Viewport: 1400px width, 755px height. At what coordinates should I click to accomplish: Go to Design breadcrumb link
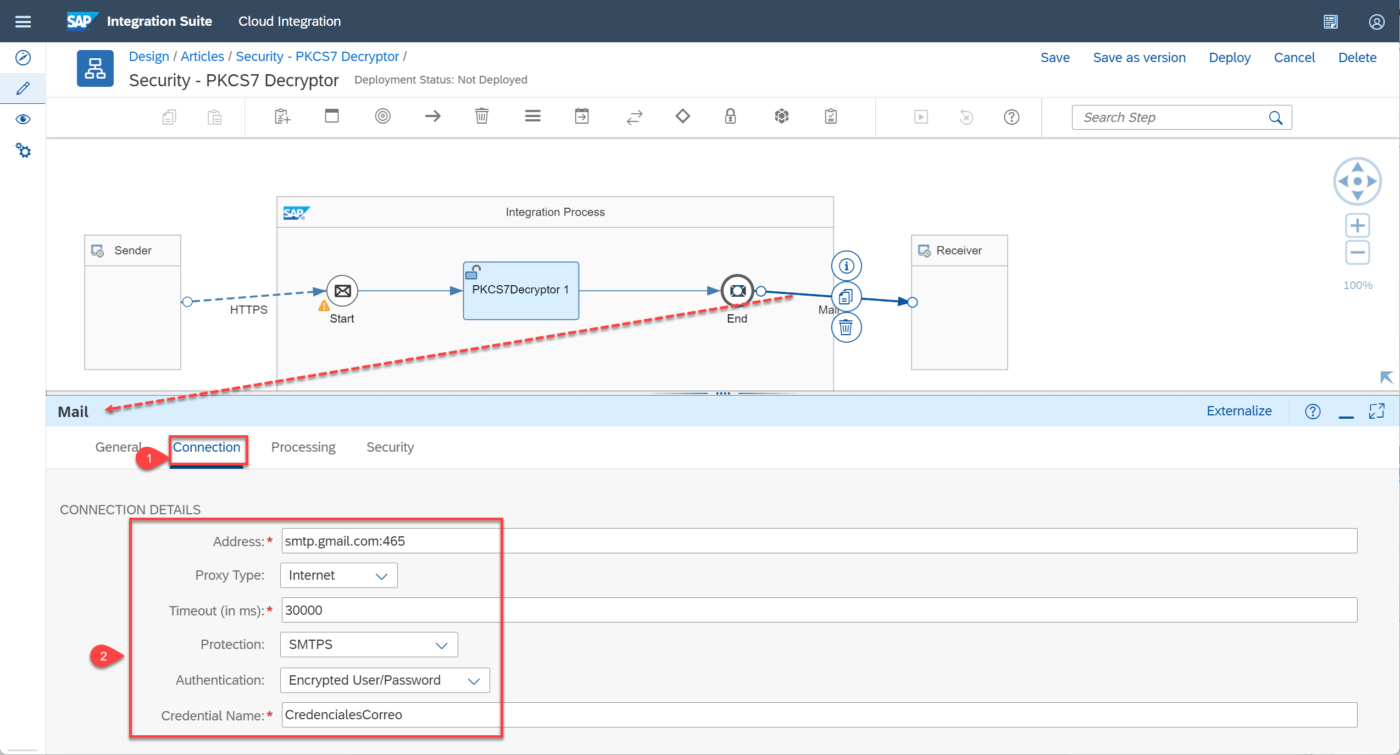point(149,57)
